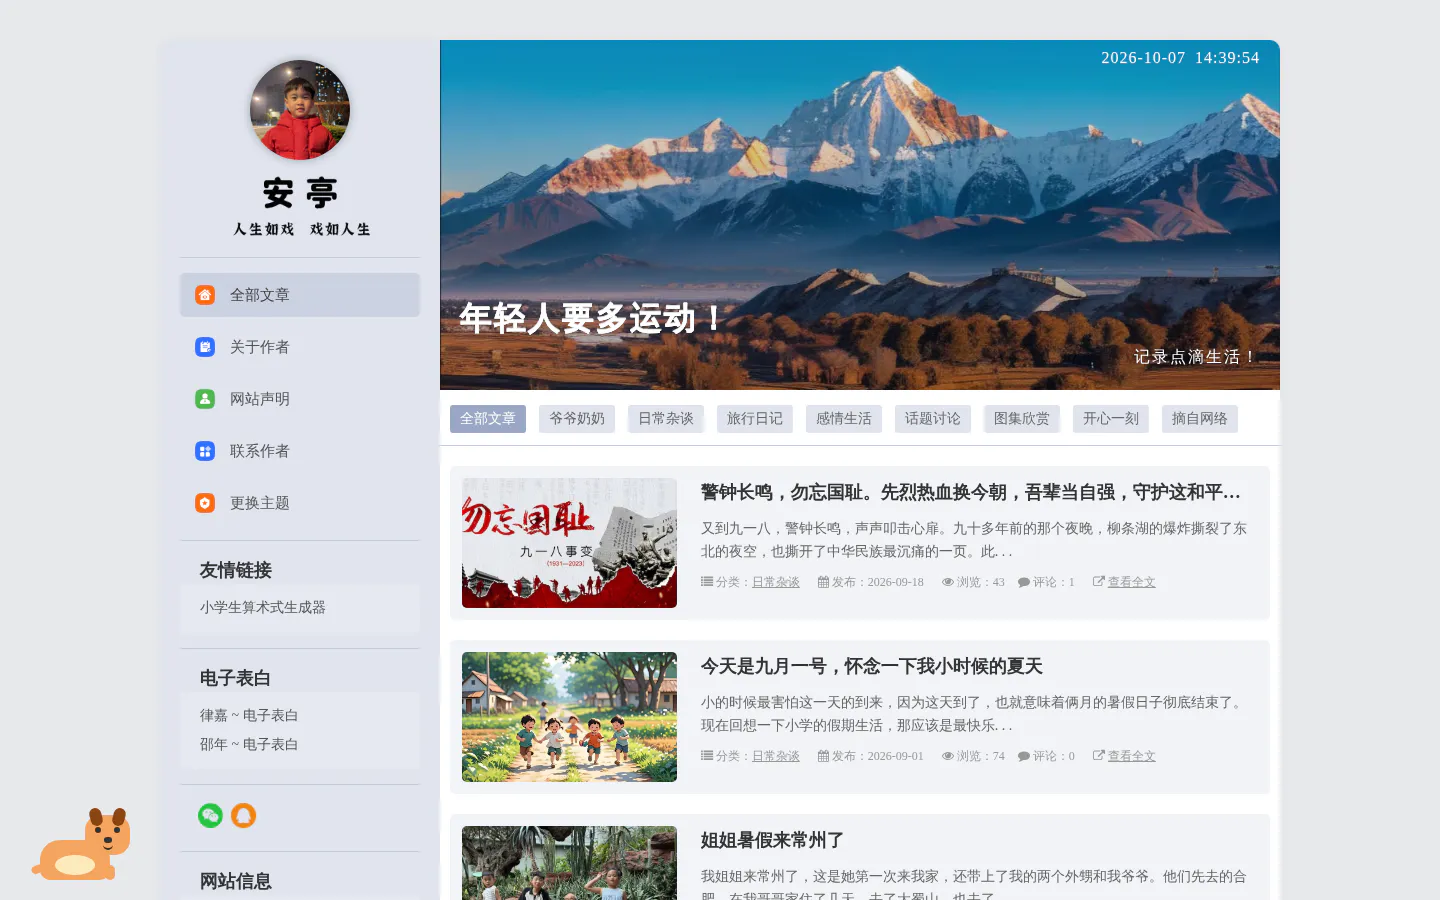
Task: Click the author avatar photo
Action: (x=300, y=110)
